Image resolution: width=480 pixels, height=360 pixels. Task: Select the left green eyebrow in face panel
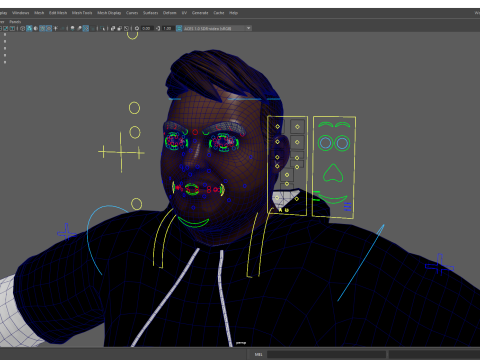tap(326, 125)
